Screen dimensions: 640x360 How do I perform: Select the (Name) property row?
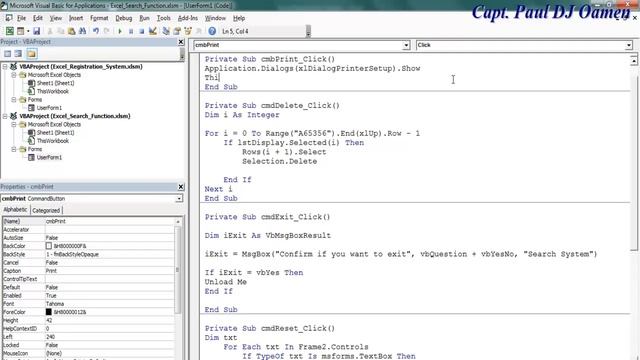[88, 221]
